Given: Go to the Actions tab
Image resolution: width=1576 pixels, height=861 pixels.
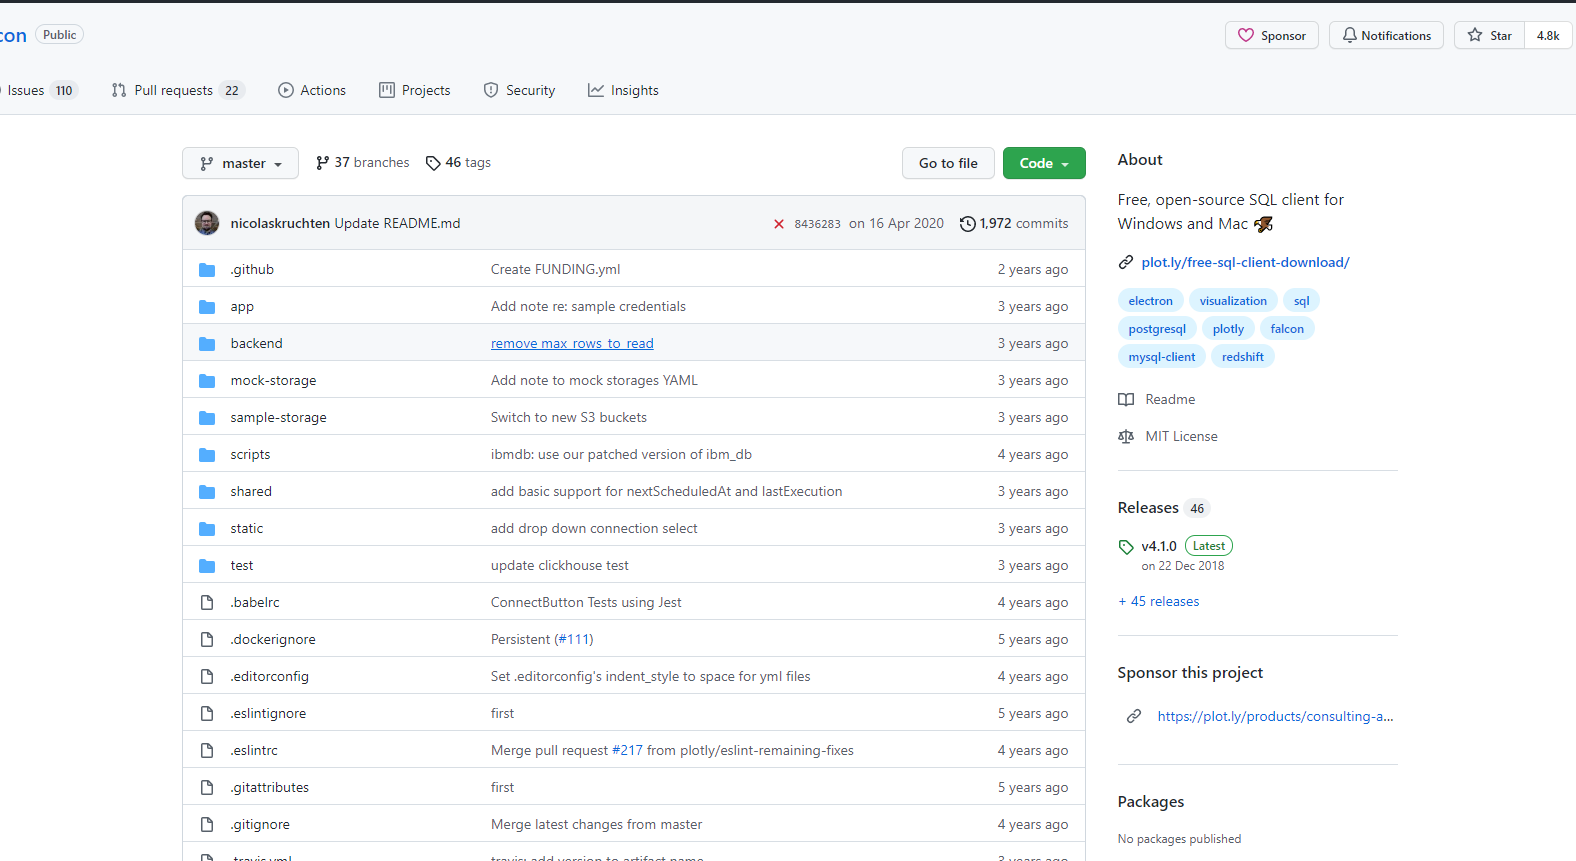Looking at the screenshot, I should pyautogui.click(x=312, y=90).
